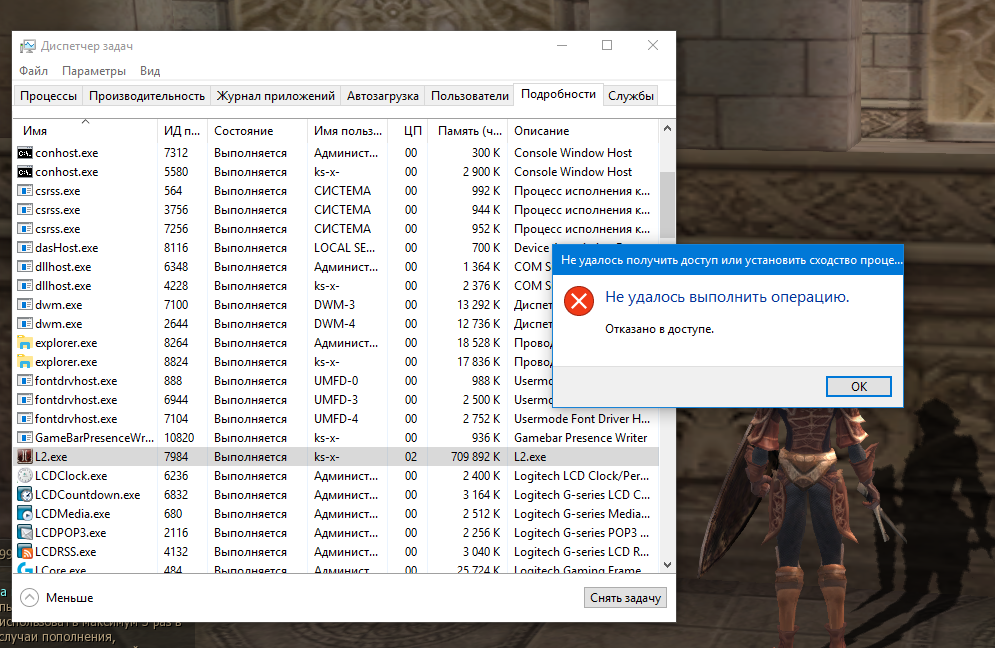Click the Usermode Font Driver description
995x648 pixels.
click(582, 419)
